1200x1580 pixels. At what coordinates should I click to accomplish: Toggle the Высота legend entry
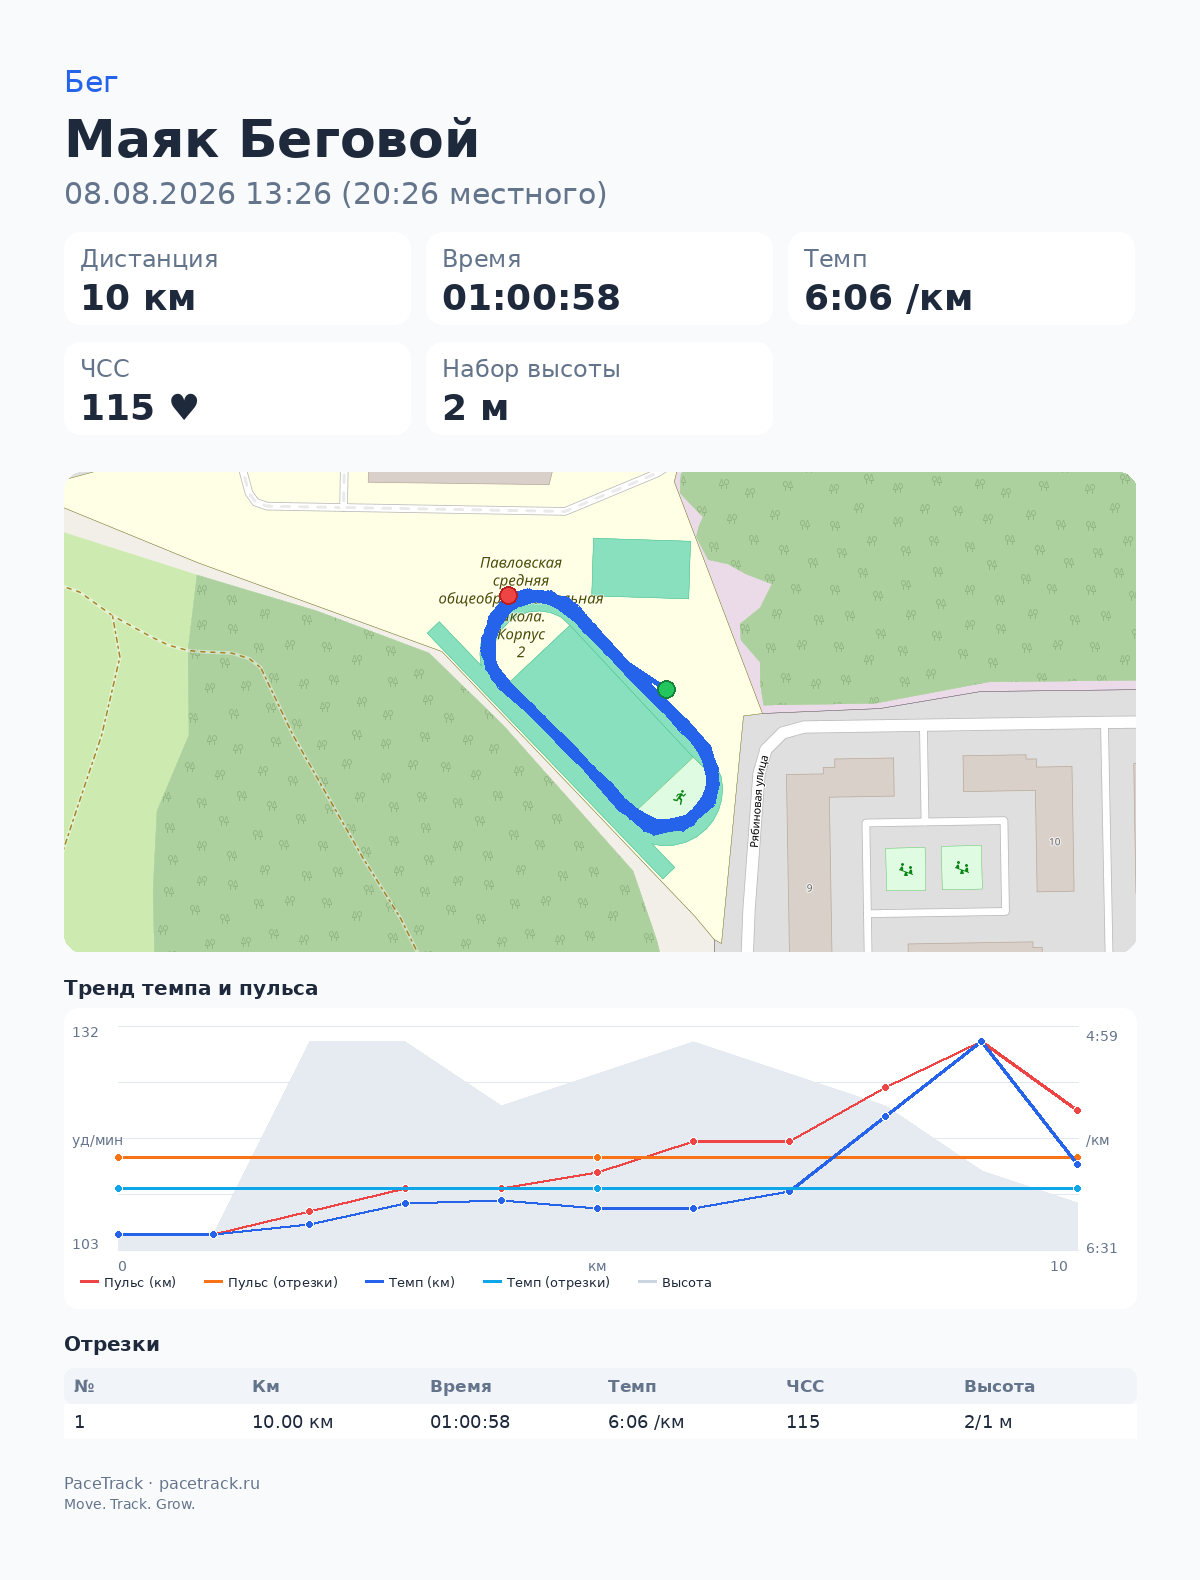tap(675, 1282)
